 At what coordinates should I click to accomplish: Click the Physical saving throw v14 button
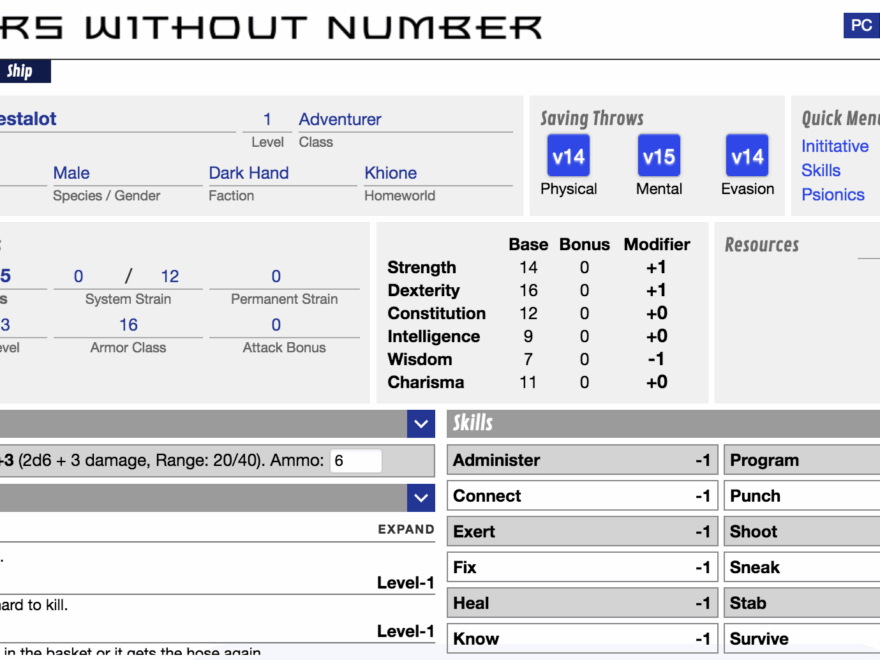[568, 156]
